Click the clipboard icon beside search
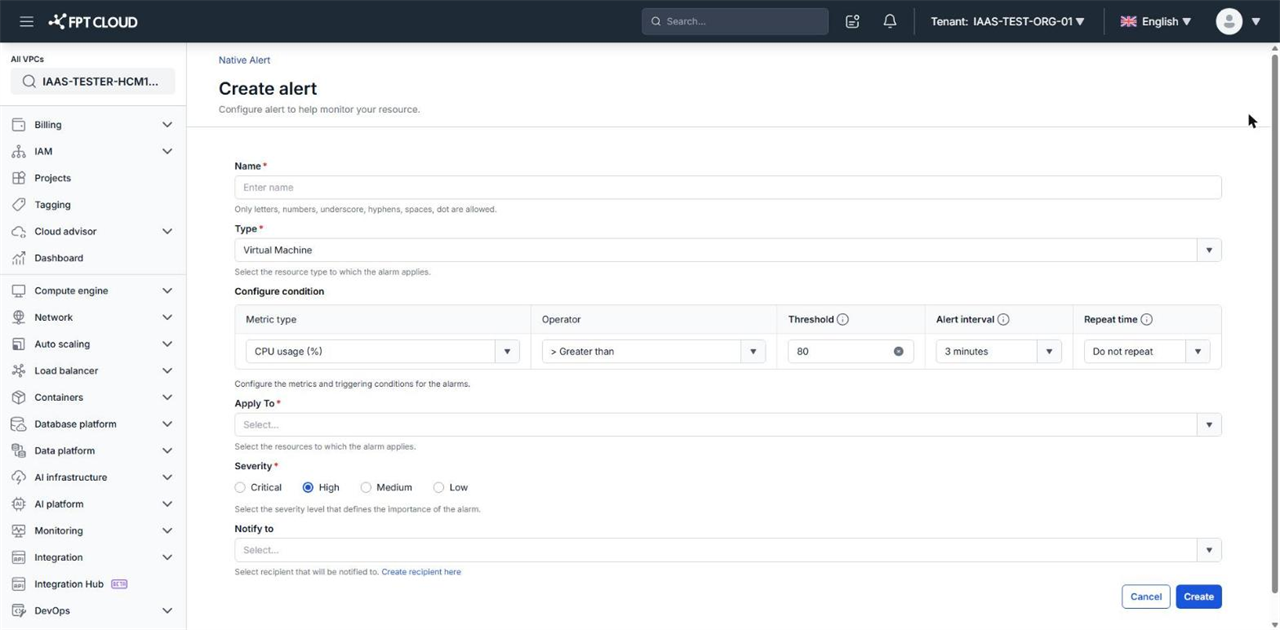The width and height of the screenshot is (1280, 630). (x=852, y=21)
